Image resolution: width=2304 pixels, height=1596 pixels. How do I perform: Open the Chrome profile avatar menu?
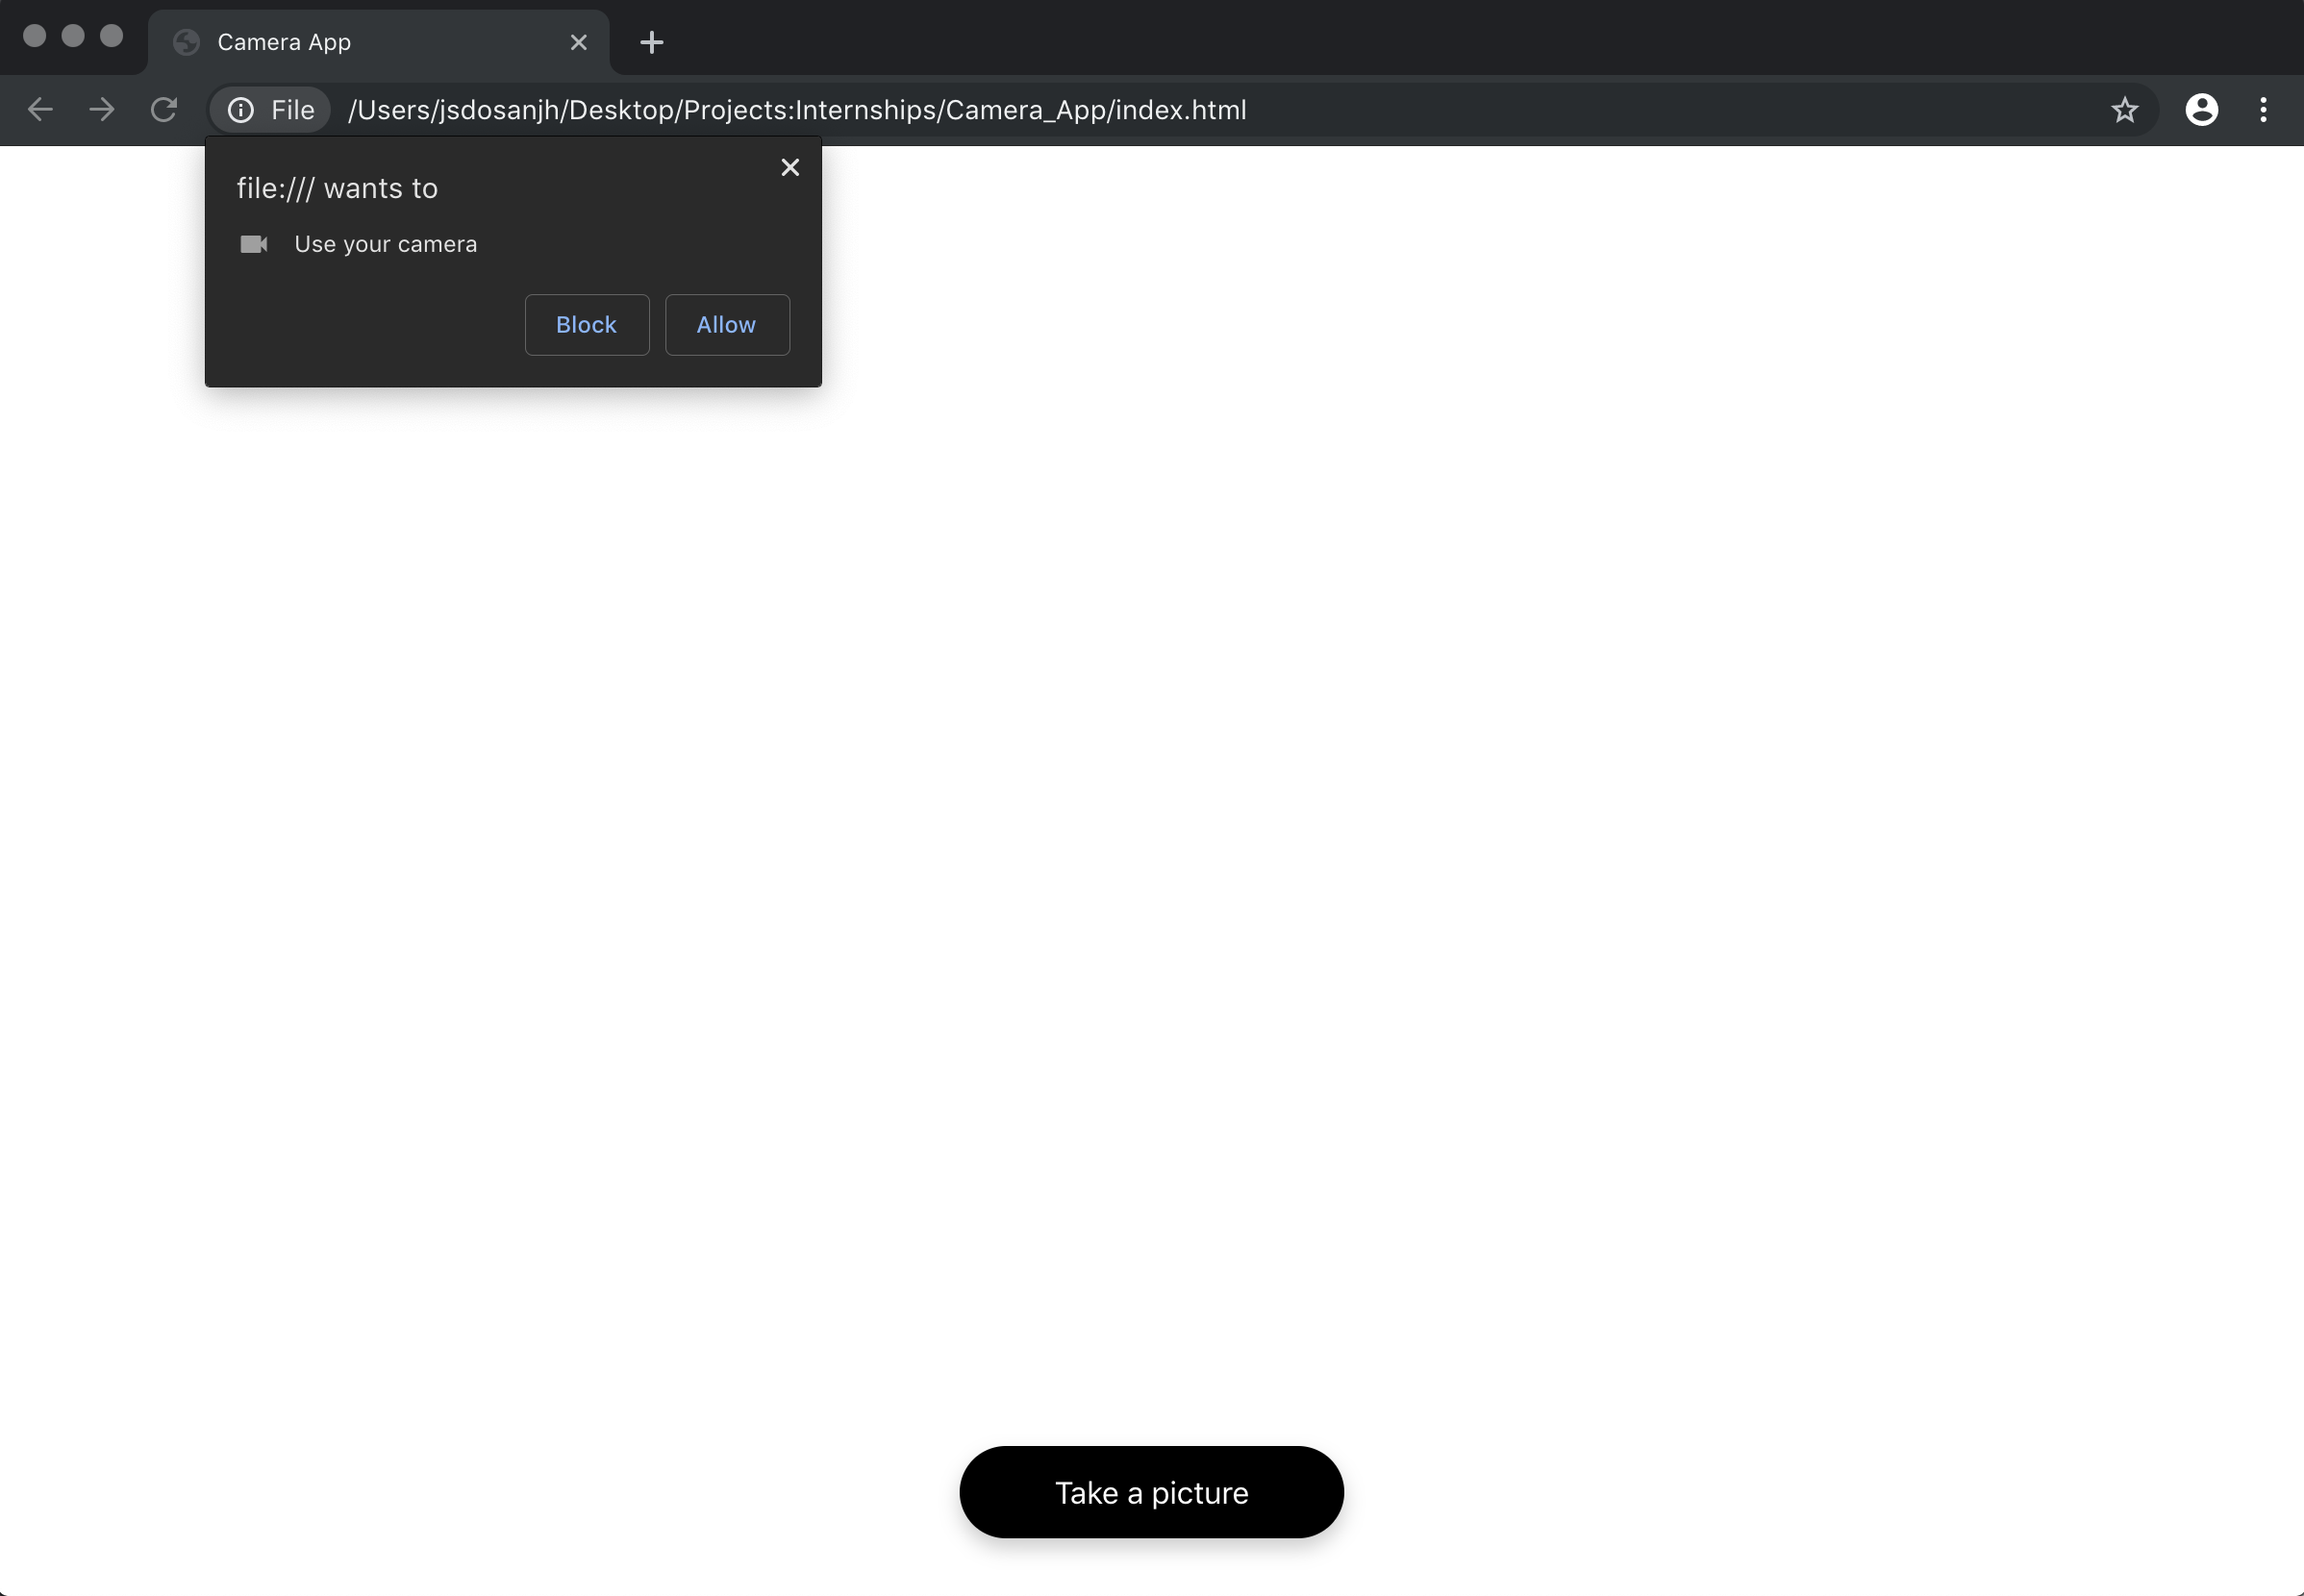pyautogui.click(x=2201, y=110)
